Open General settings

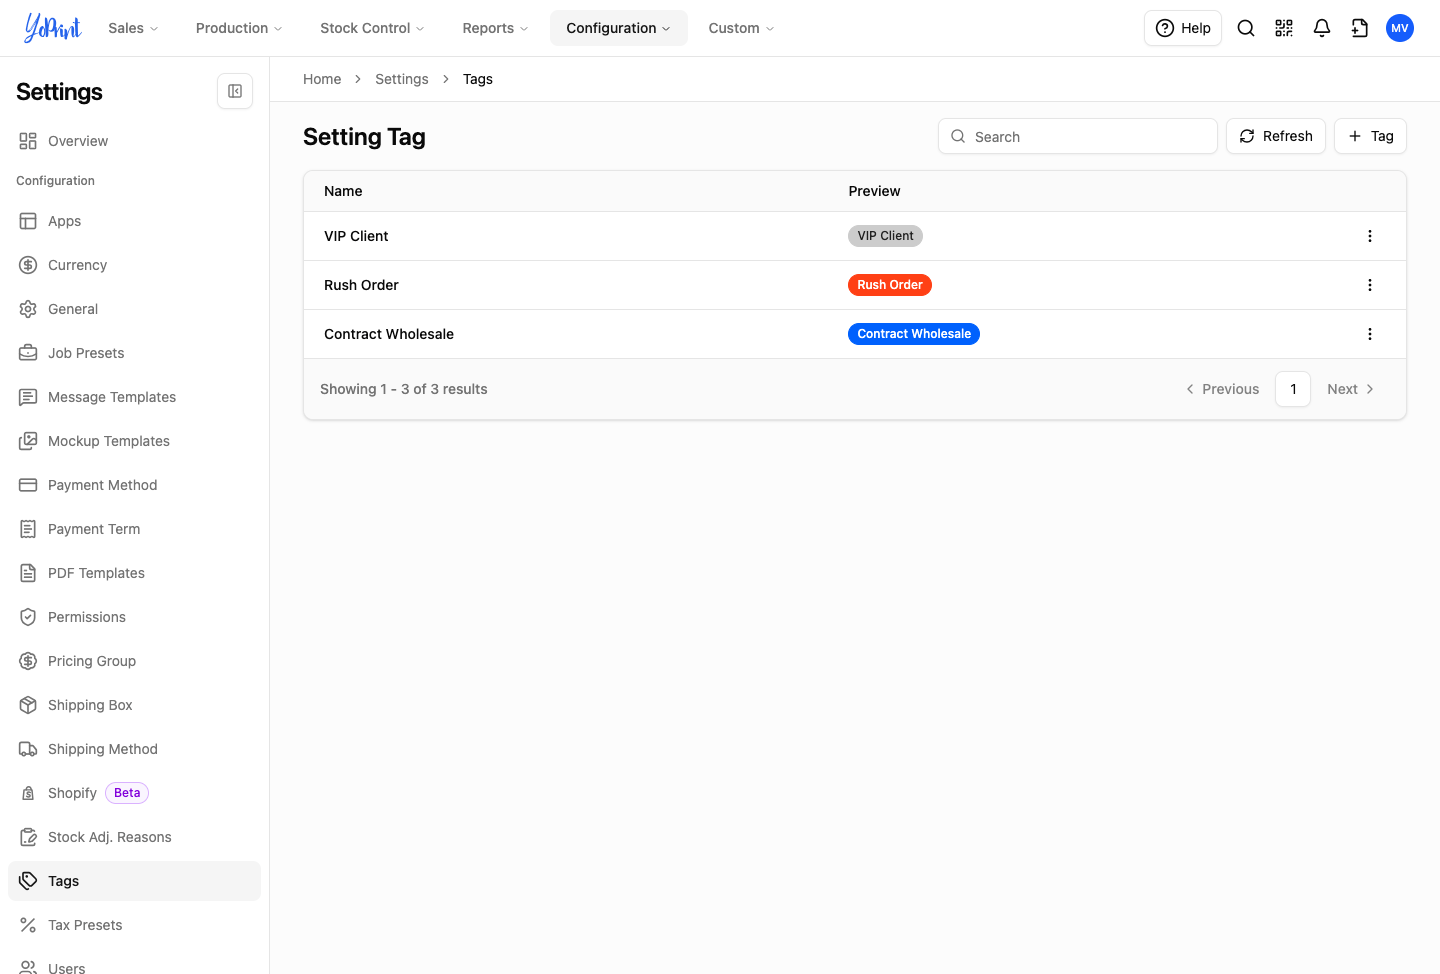134,309
